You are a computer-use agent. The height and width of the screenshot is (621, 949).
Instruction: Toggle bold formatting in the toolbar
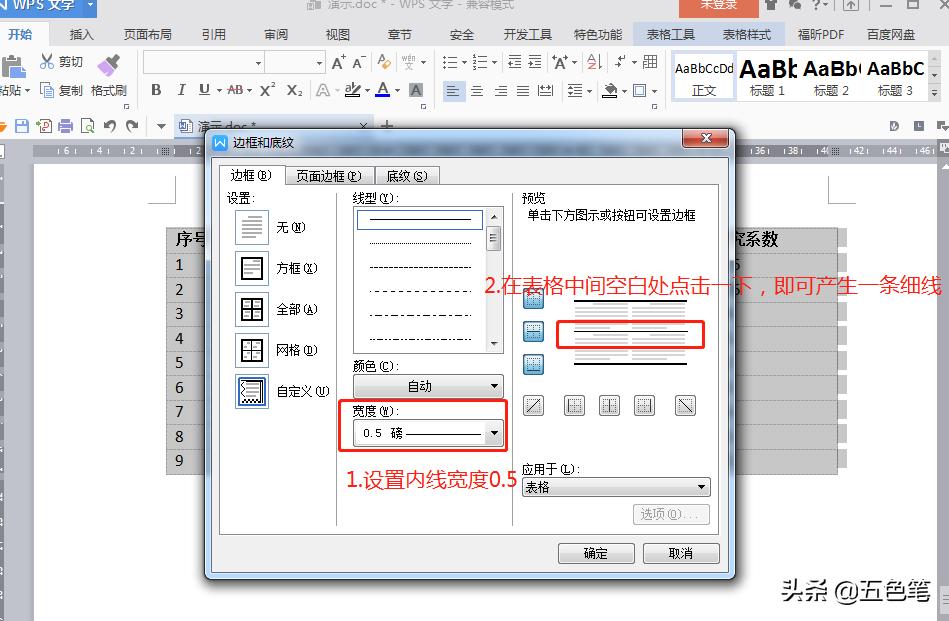[156, 90]
